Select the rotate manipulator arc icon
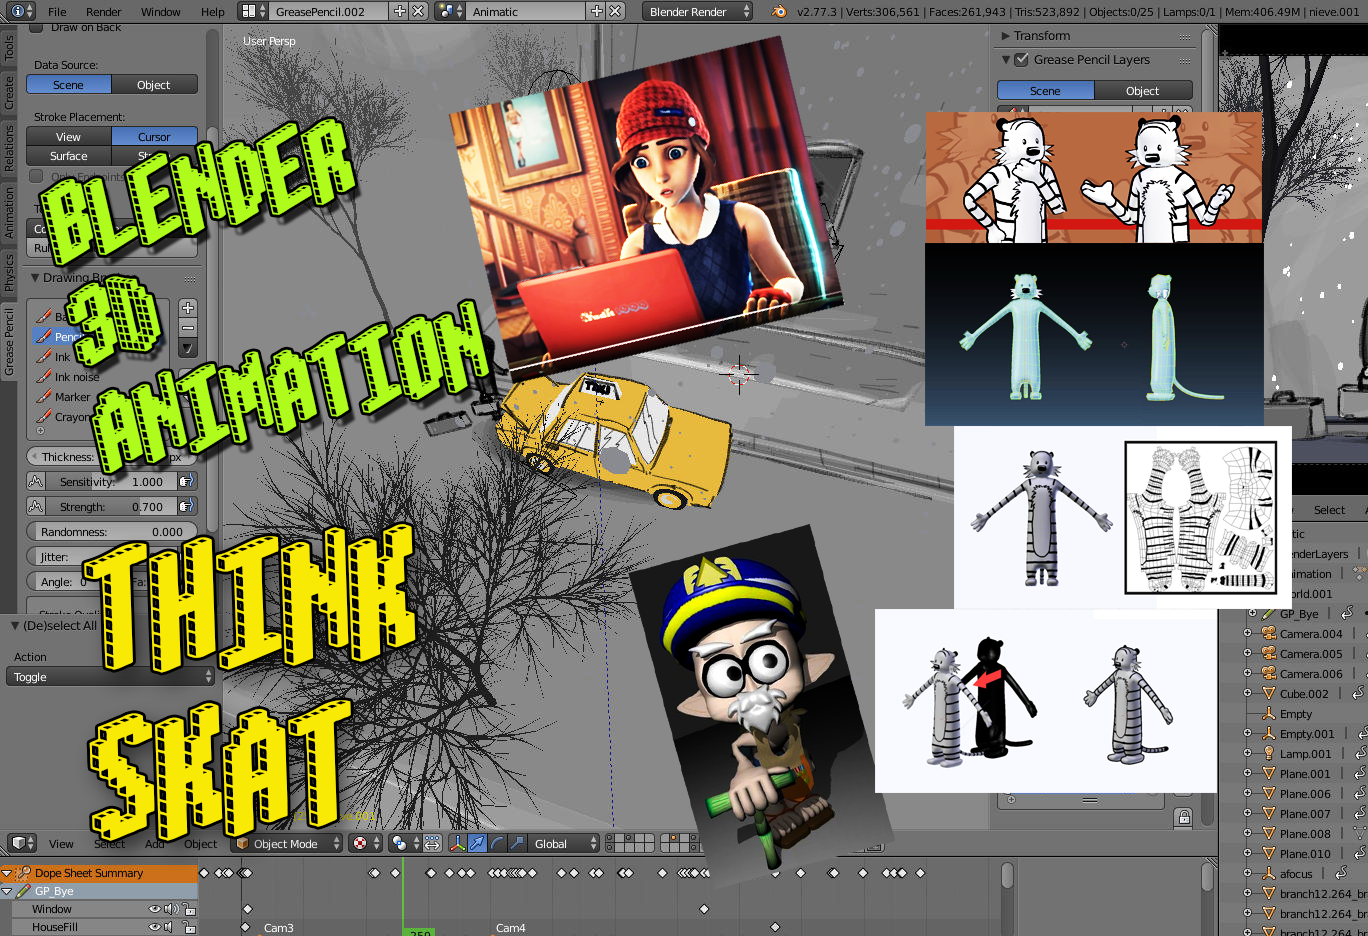This screenshot has height=936, width=1368. [x=497, y=843]
